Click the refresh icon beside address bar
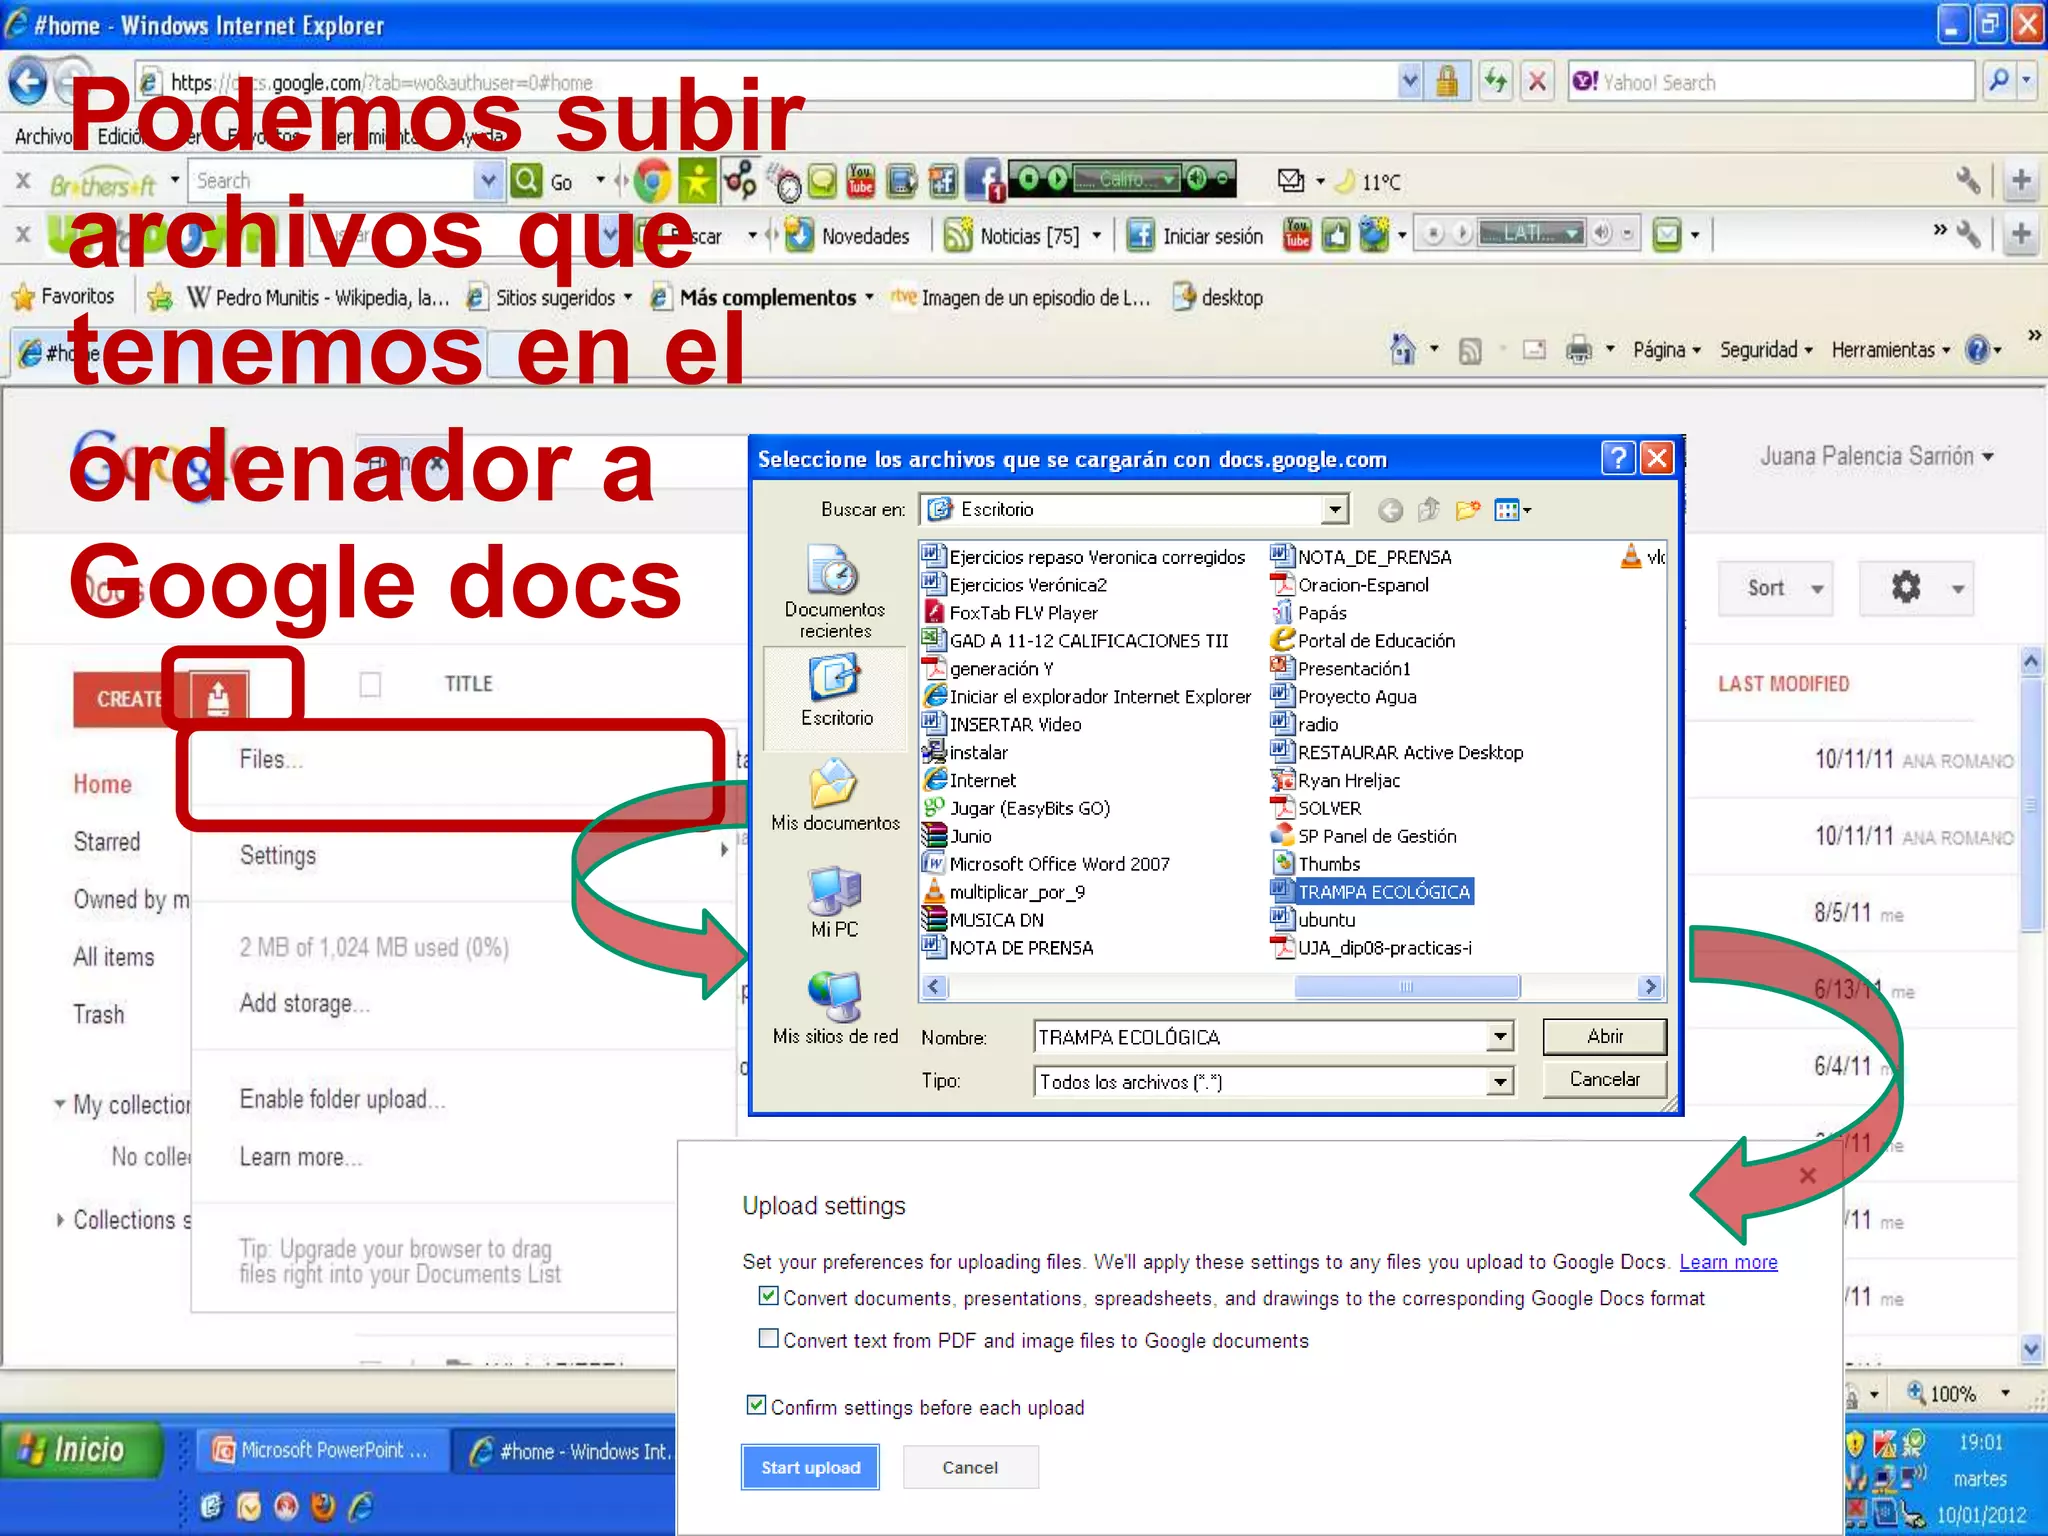 coord(1496,81)
